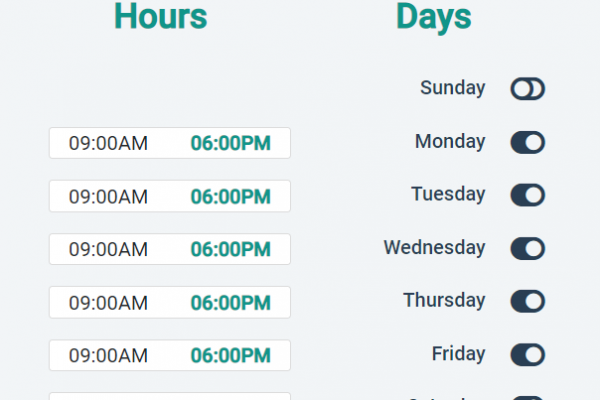Disable the Friday toggle switch

527,354
